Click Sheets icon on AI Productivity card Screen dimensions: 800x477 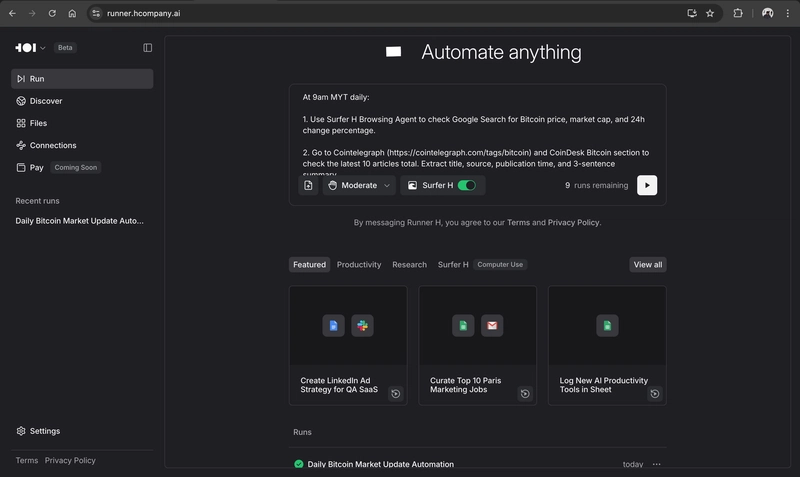[607, 325]
